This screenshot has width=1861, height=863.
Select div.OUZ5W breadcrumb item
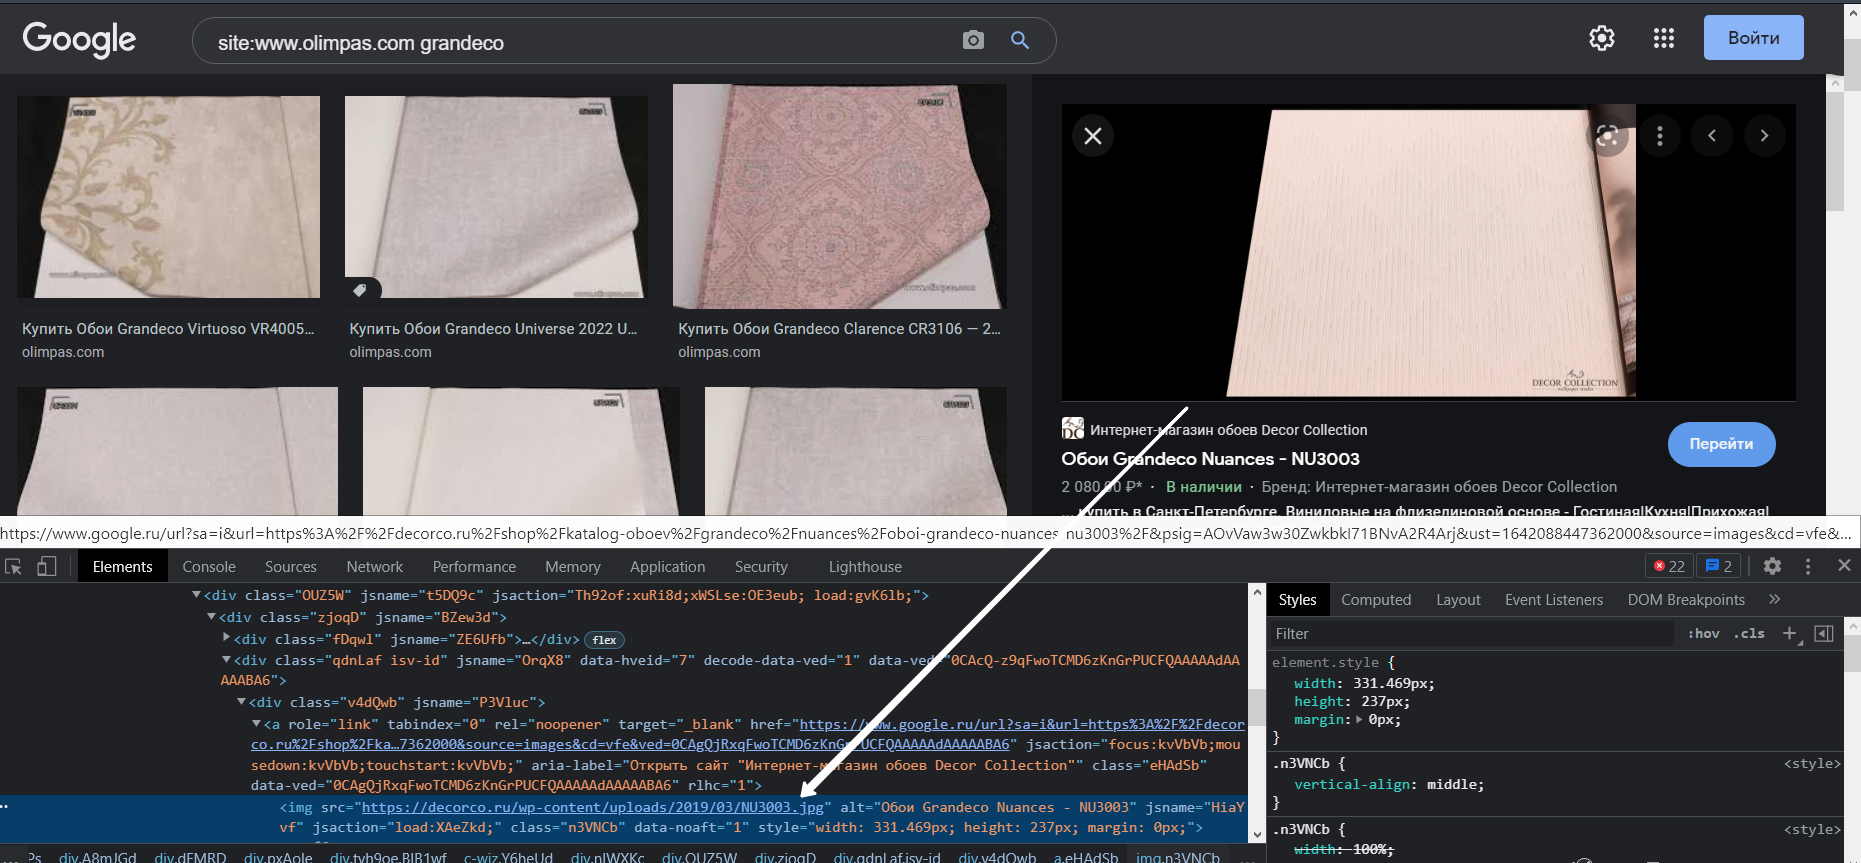(x=699, y=857)
